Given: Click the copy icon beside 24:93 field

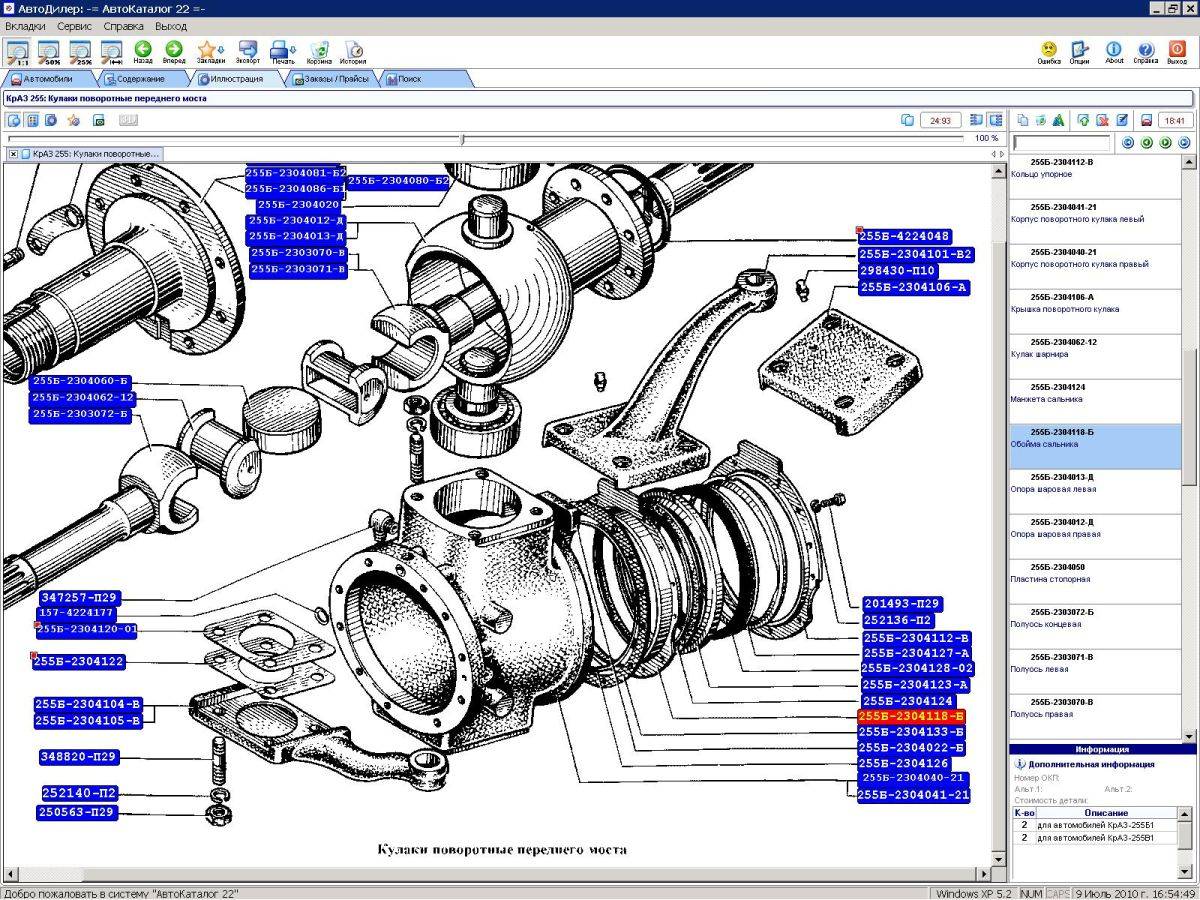Looking at the screenshot, I should pyautogui.click(x=907, y=120).
